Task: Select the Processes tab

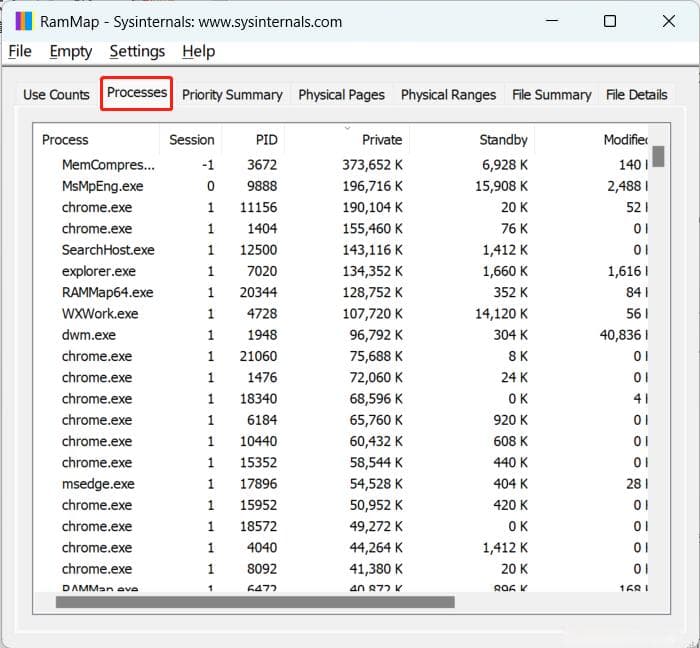Action: [x=137, y=93]
